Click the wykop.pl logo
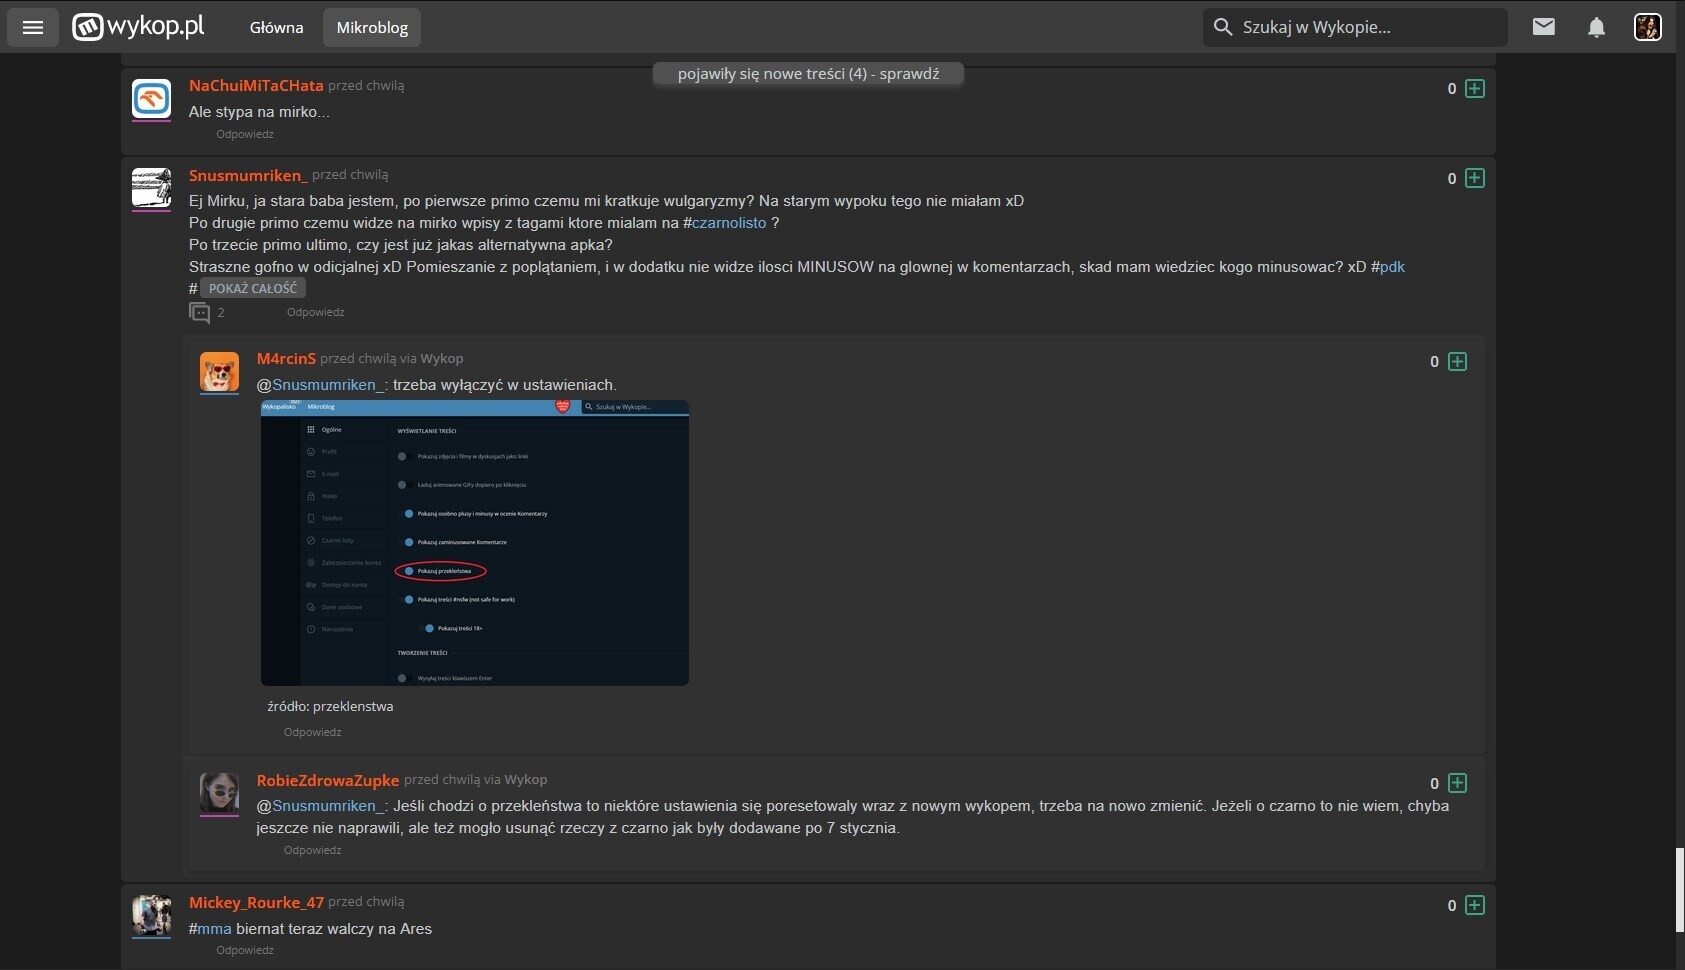The width and height of the screenshot is (1685, 970). [139, 27]
